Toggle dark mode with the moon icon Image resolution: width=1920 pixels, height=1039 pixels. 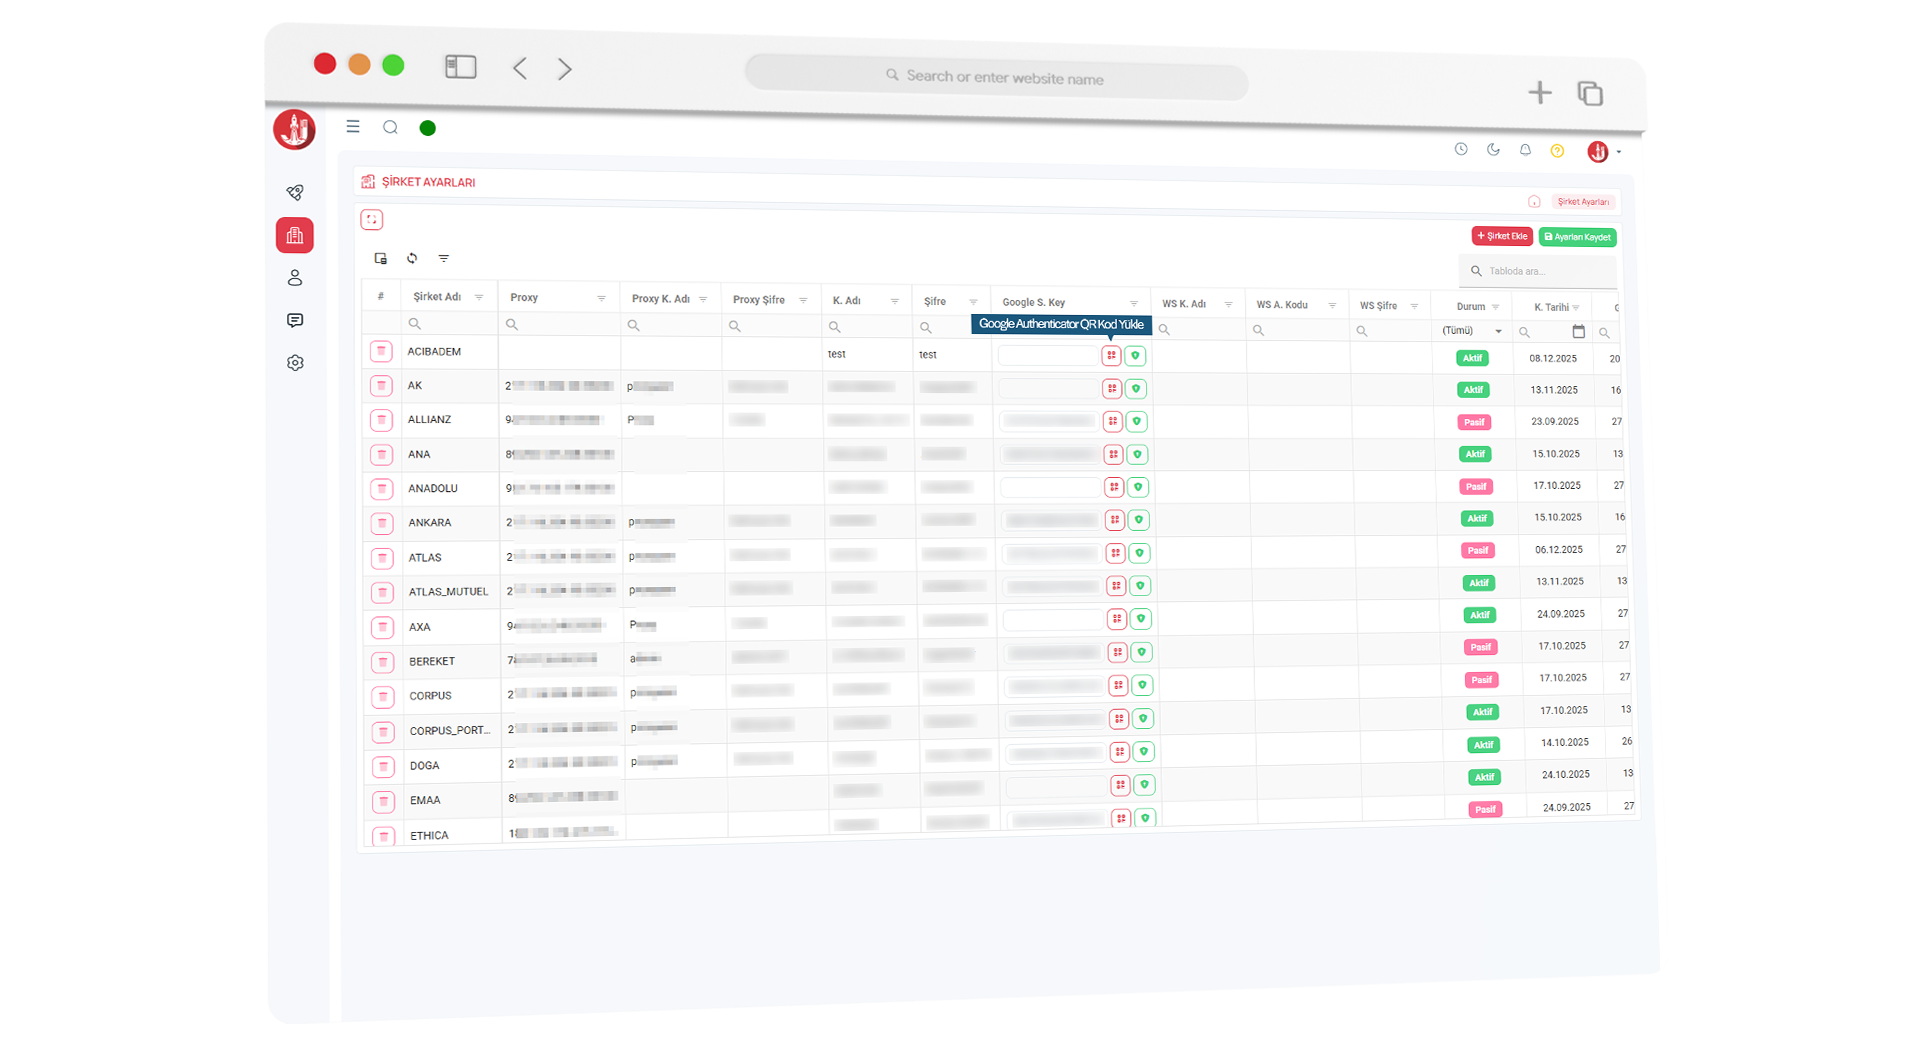tap(1493, 149)
